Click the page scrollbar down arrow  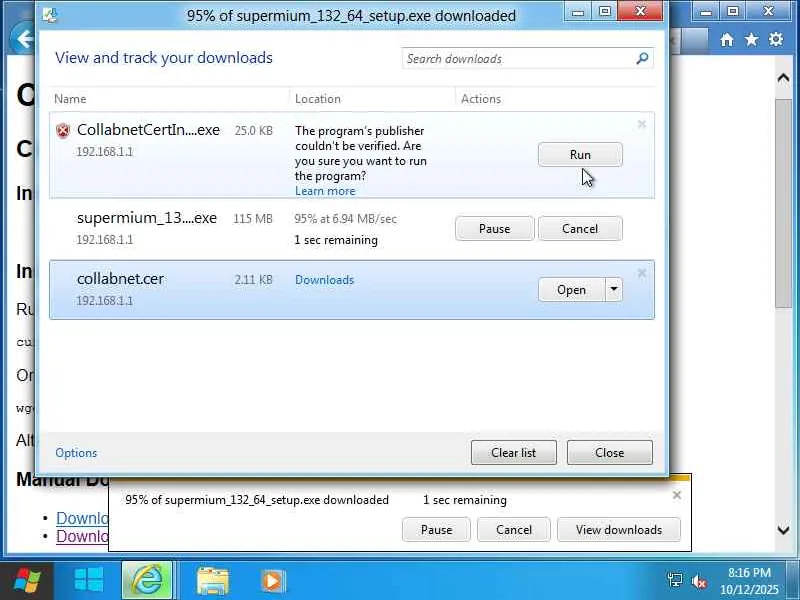[x=783, y=530]
